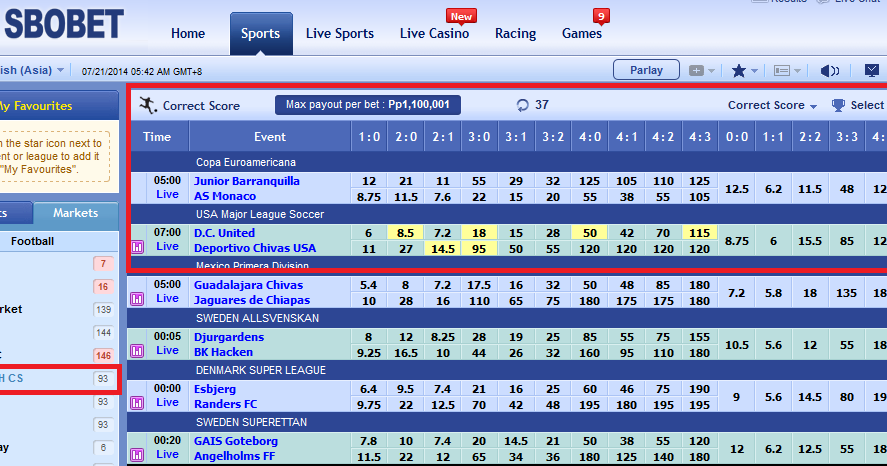Select the Sports tab
Screen dimensions: 887x466
coord(261,33)
